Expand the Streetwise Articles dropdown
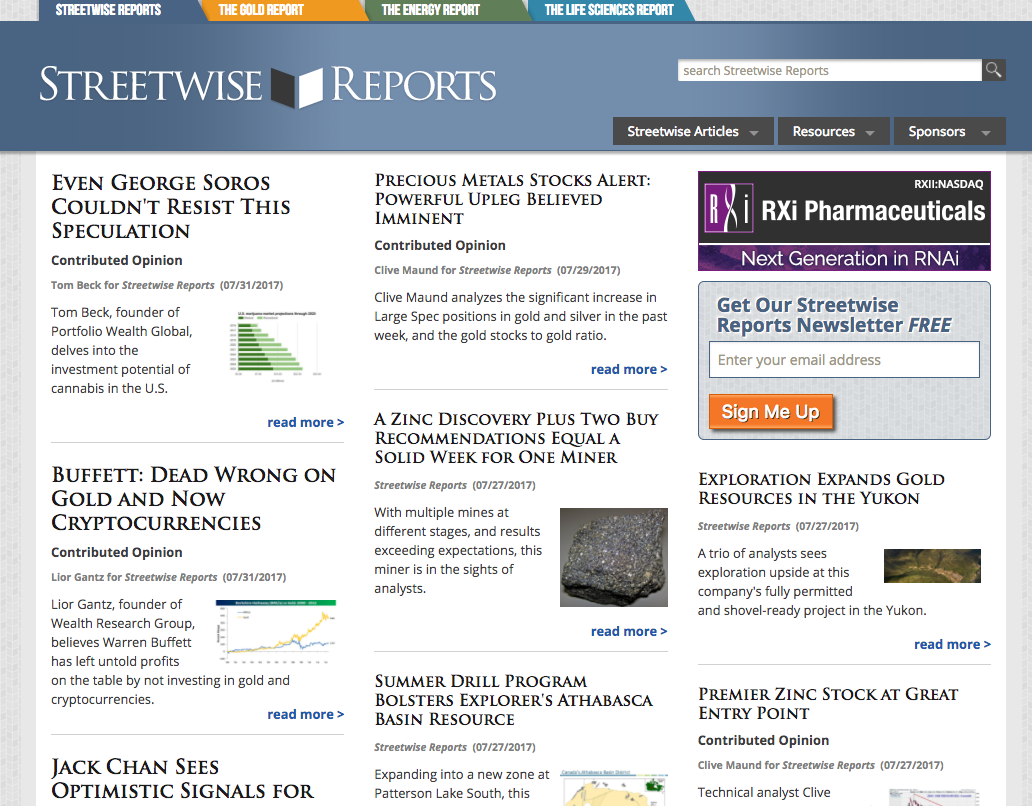The image size is (1032, 806). 692,132
